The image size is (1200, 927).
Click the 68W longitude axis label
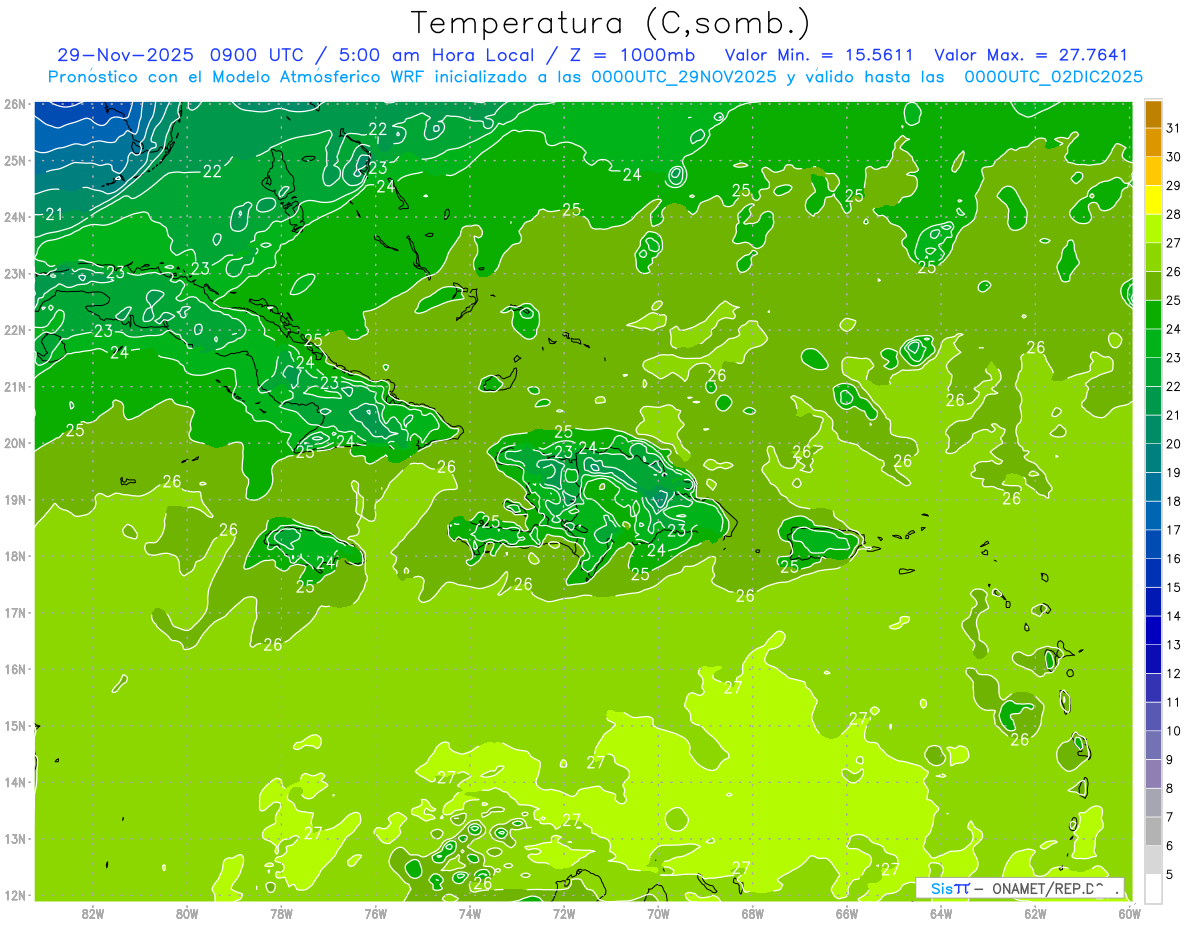(x=753, y=912)
